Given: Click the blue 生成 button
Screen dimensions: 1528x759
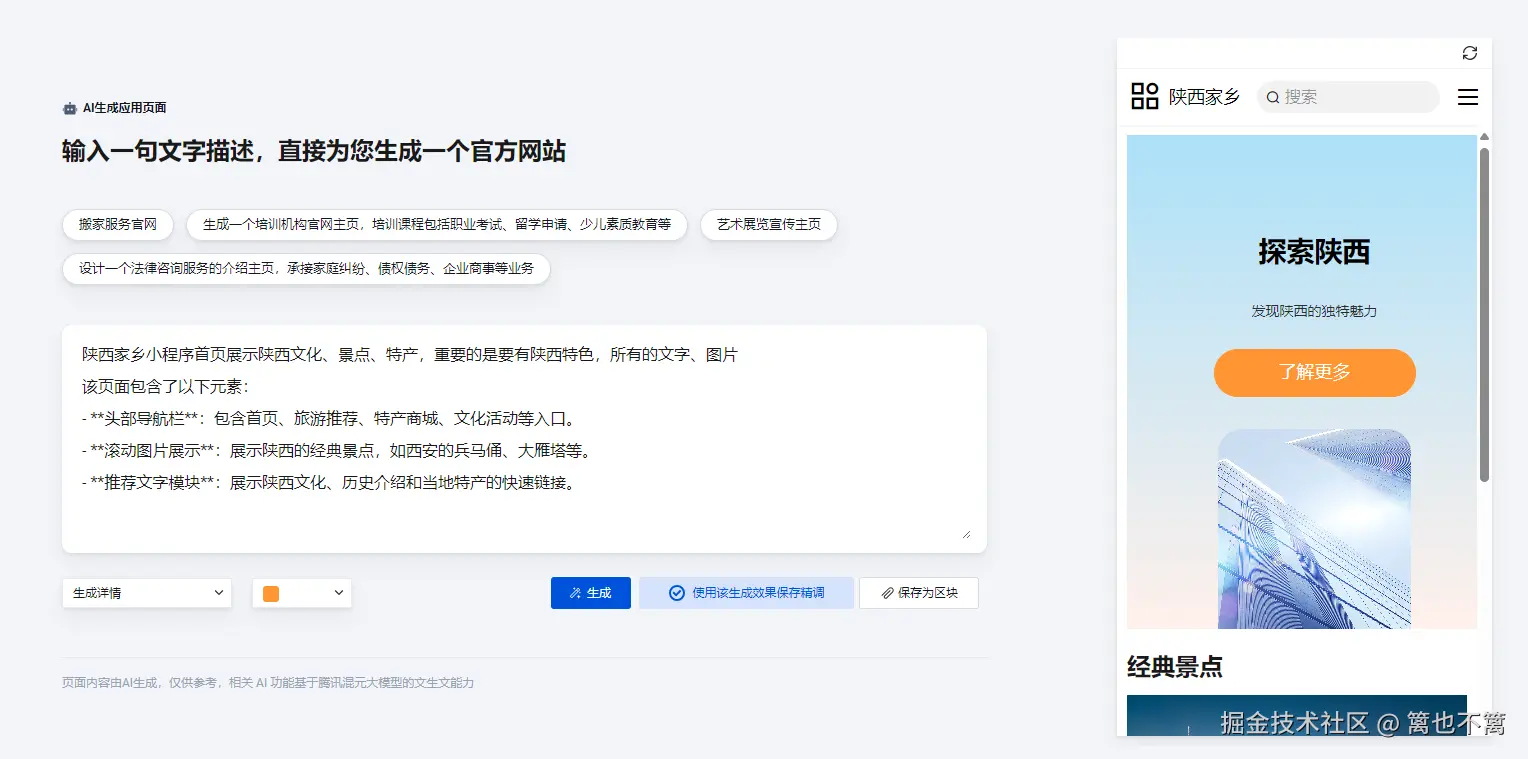Looking at the screenshot, I should point(591,593).
